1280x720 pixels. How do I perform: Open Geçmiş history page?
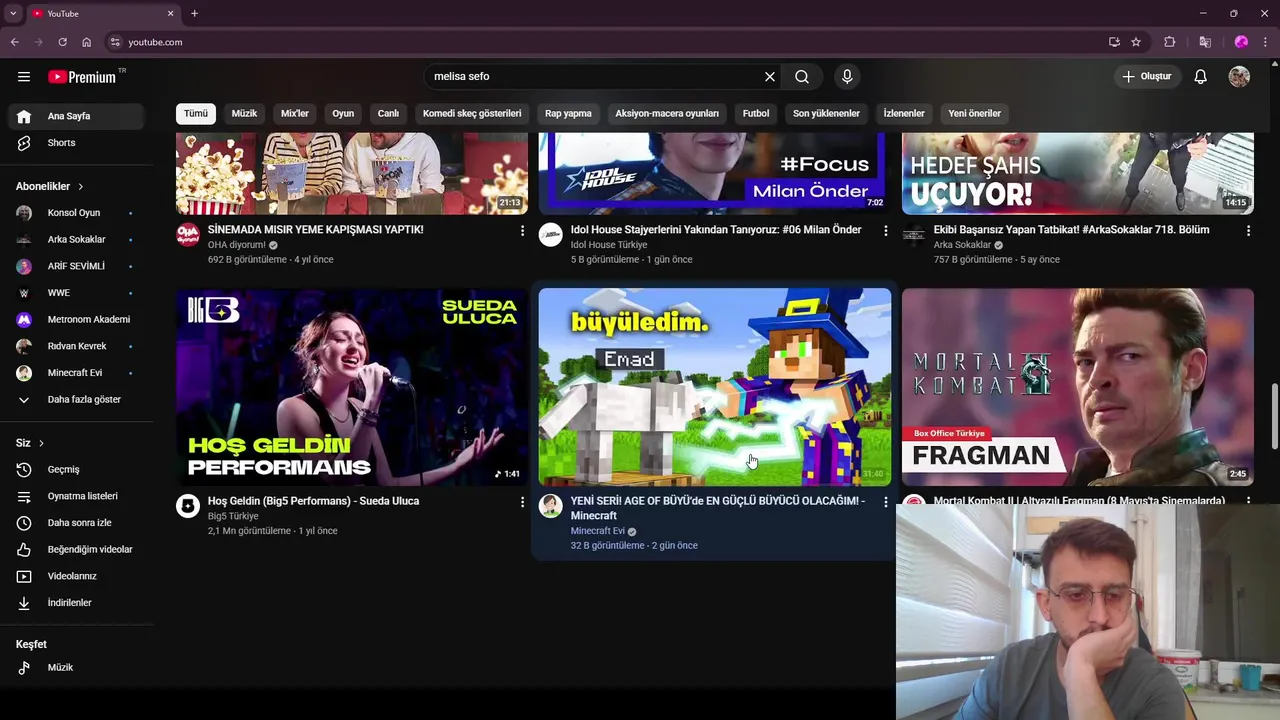pyautogui.click(x=76, y=469)
